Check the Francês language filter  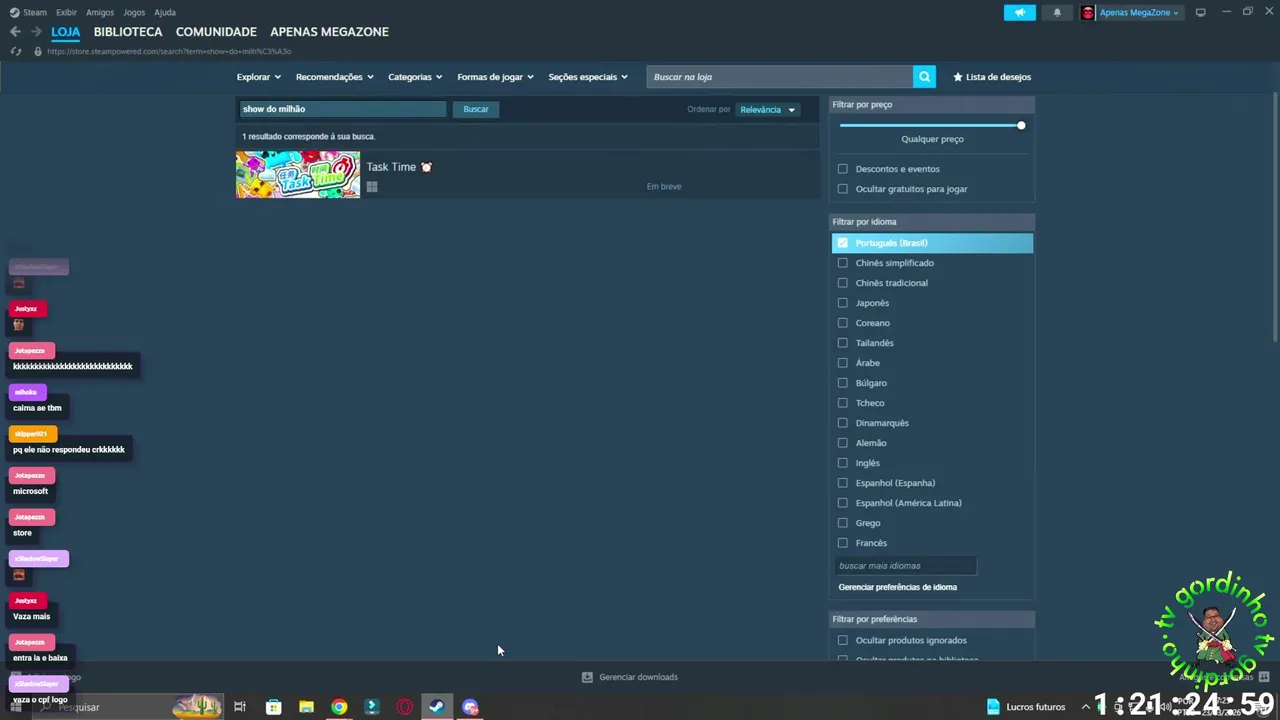click(843, 543)
